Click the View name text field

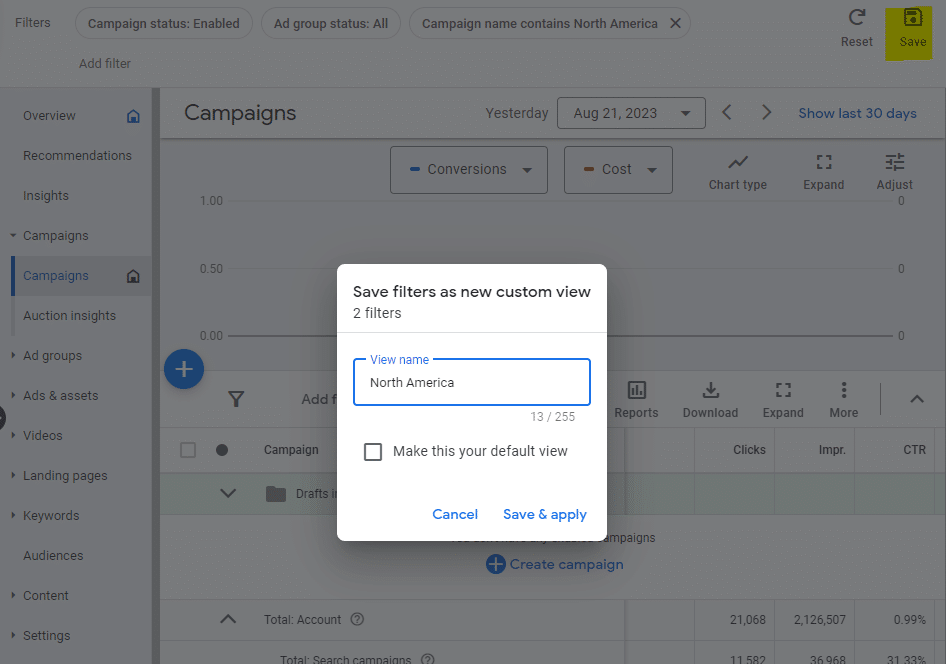click(x=472, y=383)
